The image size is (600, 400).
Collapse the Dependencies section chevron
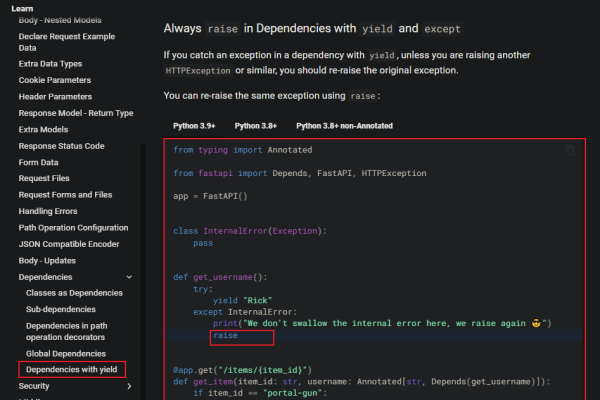[x=128, y=276]
